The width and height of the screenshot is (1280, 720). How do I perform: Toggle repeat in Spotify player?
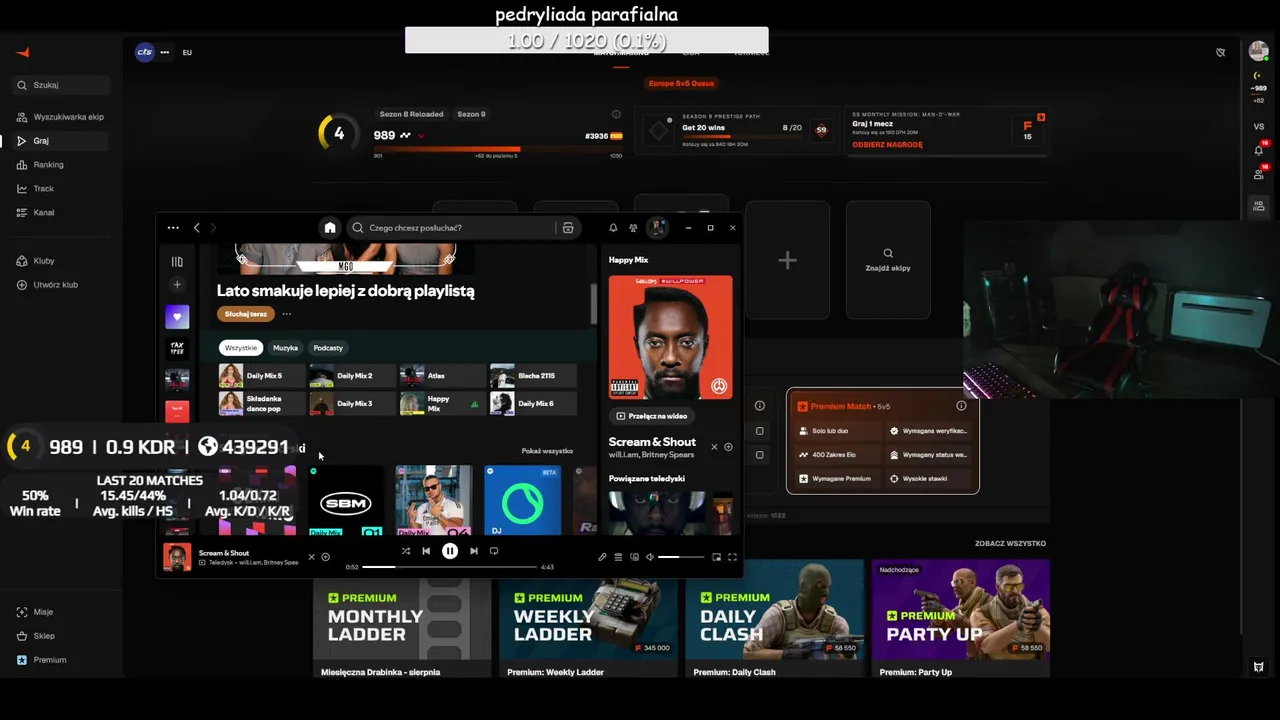494,551
